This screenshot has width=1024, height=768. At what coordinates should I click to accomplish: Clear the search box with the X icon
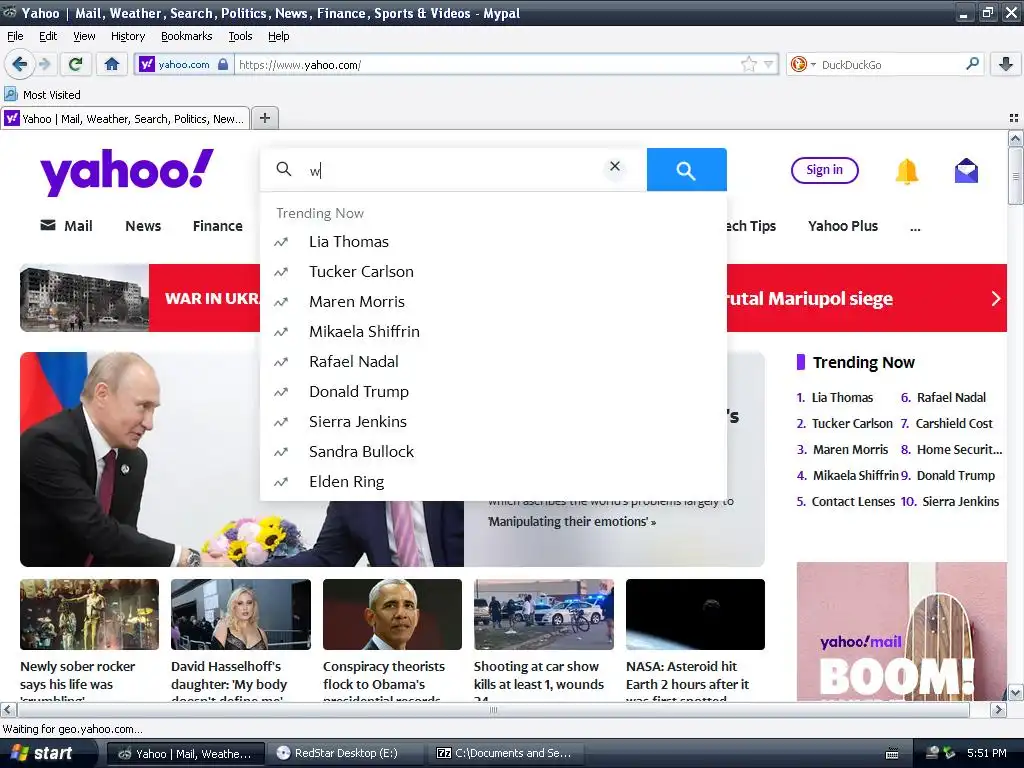[615, 167]
